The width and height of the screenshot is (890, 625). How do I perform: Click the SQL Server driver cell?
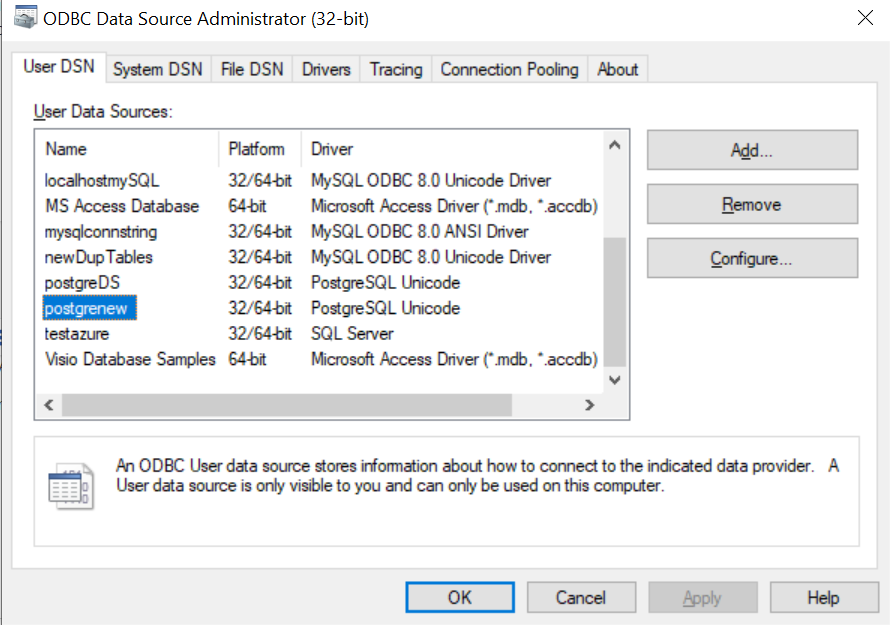[352, 334]
